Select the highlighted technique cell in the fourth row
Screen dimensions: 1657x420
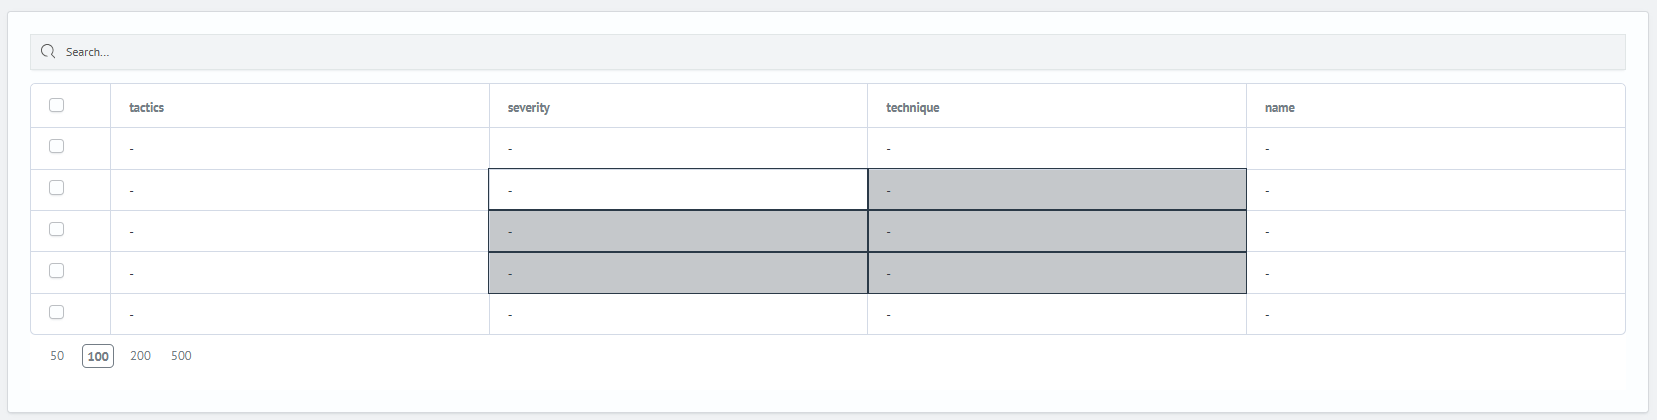coord(1057,273)
